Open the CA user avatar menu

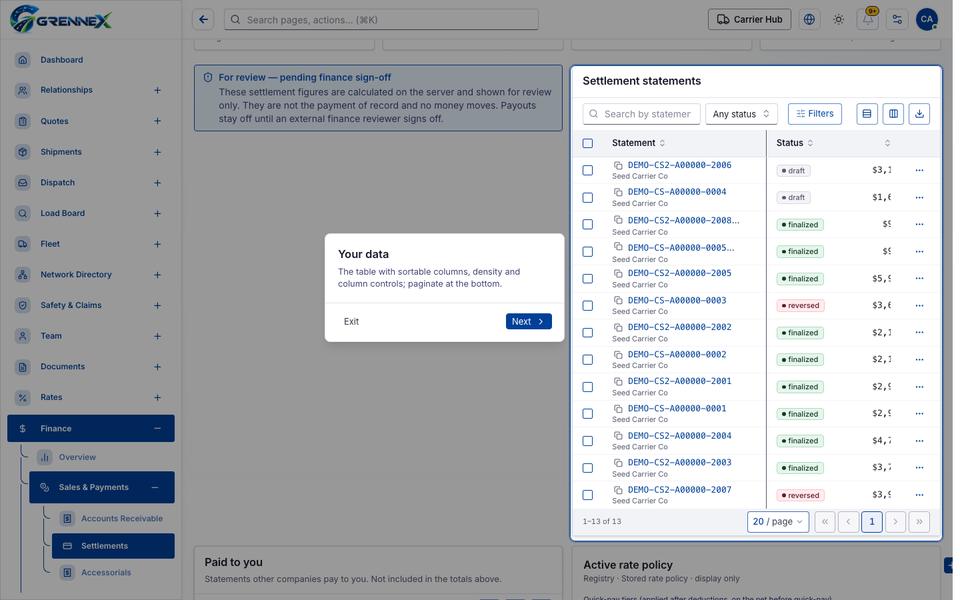(x=926, y=20)
